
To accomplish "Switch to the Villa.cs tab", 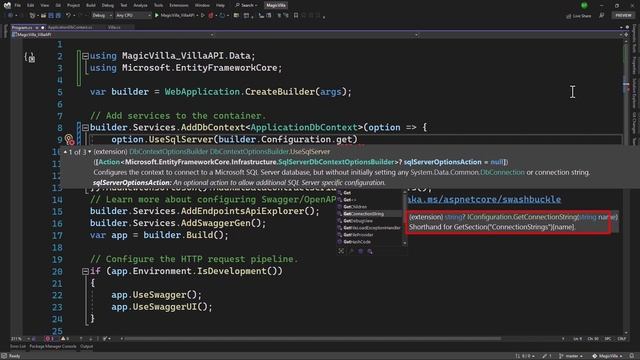I will pyautogui.click(x=114, y=27).
